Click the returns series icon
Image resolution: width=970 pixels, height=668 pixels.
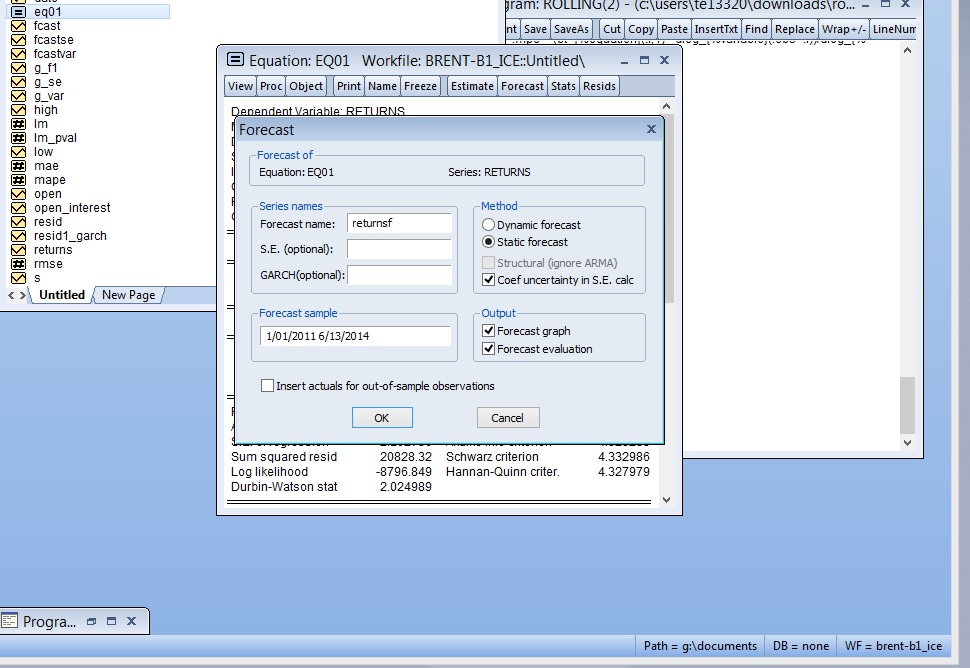(18, 250)
